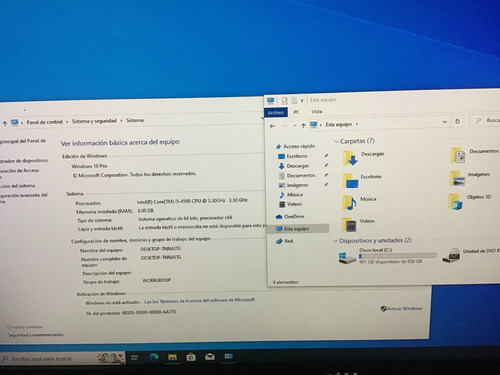Click the Buscar search box in Explorer
Image resolution: width=500 pixels, height=375 pixels.
pyautogui.click(x=485, y=120)
